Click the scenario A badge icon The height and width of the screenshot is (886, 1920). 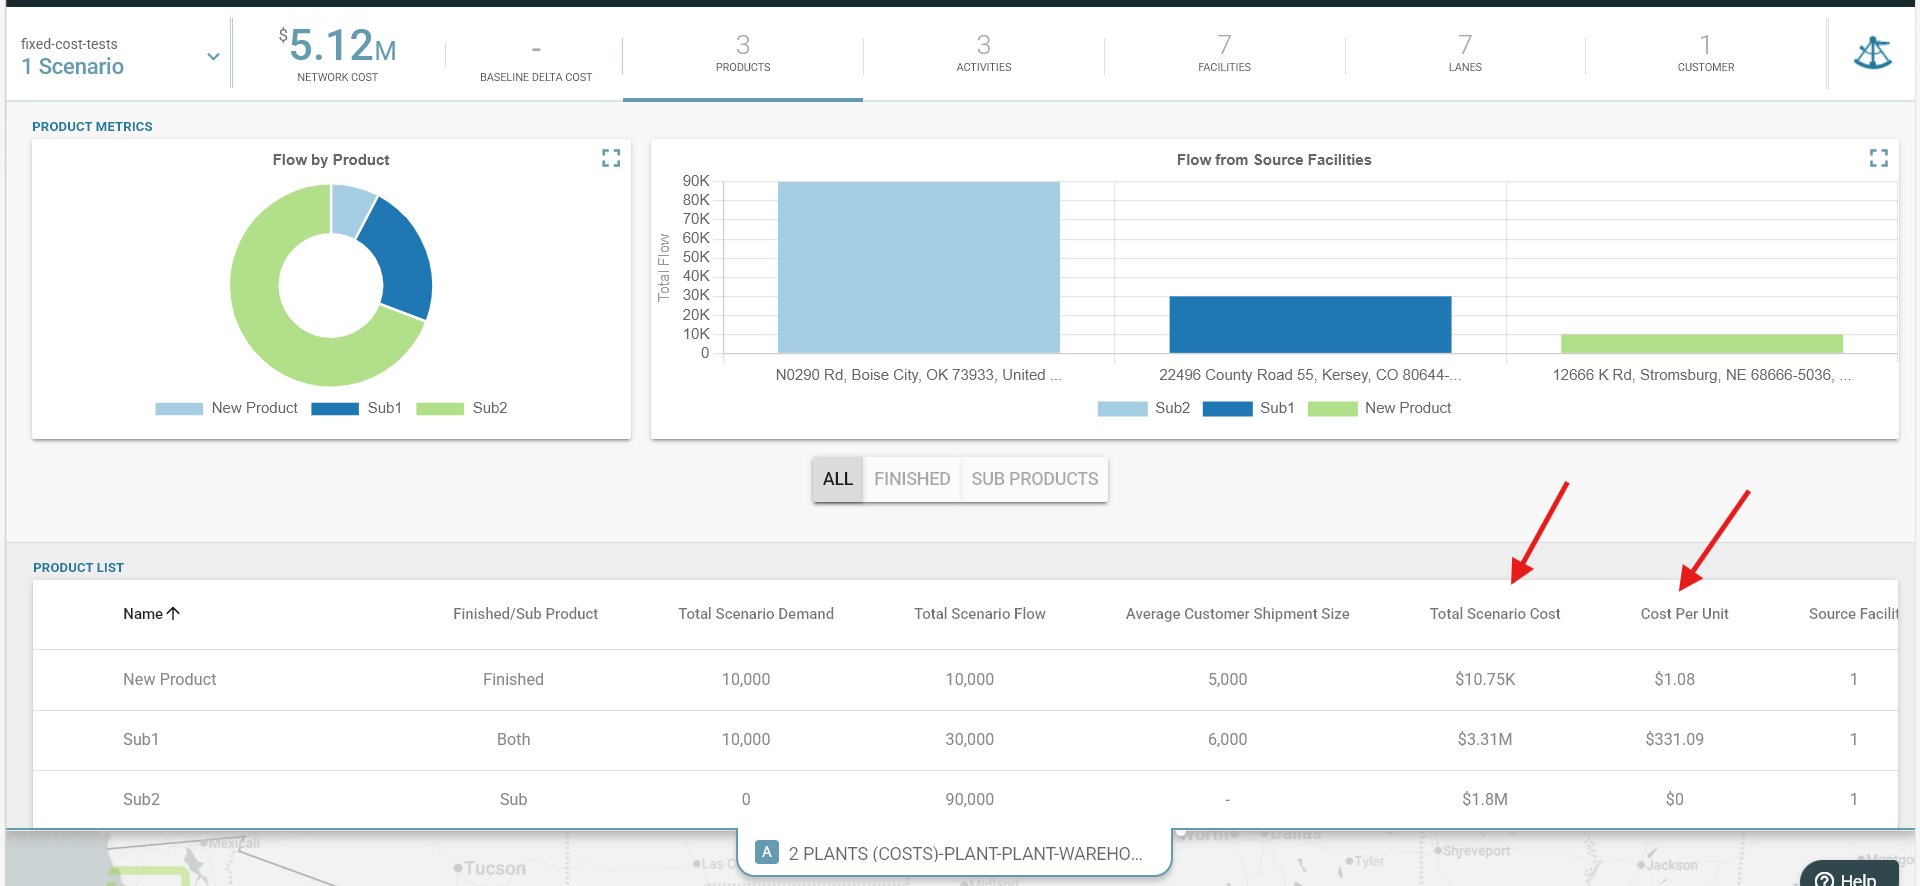pyautogui.click(x=767, y=852)
